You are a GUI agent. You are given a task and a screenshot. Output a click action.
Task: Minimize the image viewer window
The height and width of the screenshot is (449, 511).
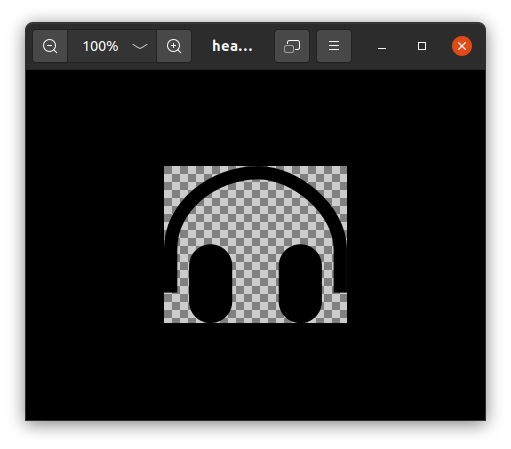(x=382, y=46)
